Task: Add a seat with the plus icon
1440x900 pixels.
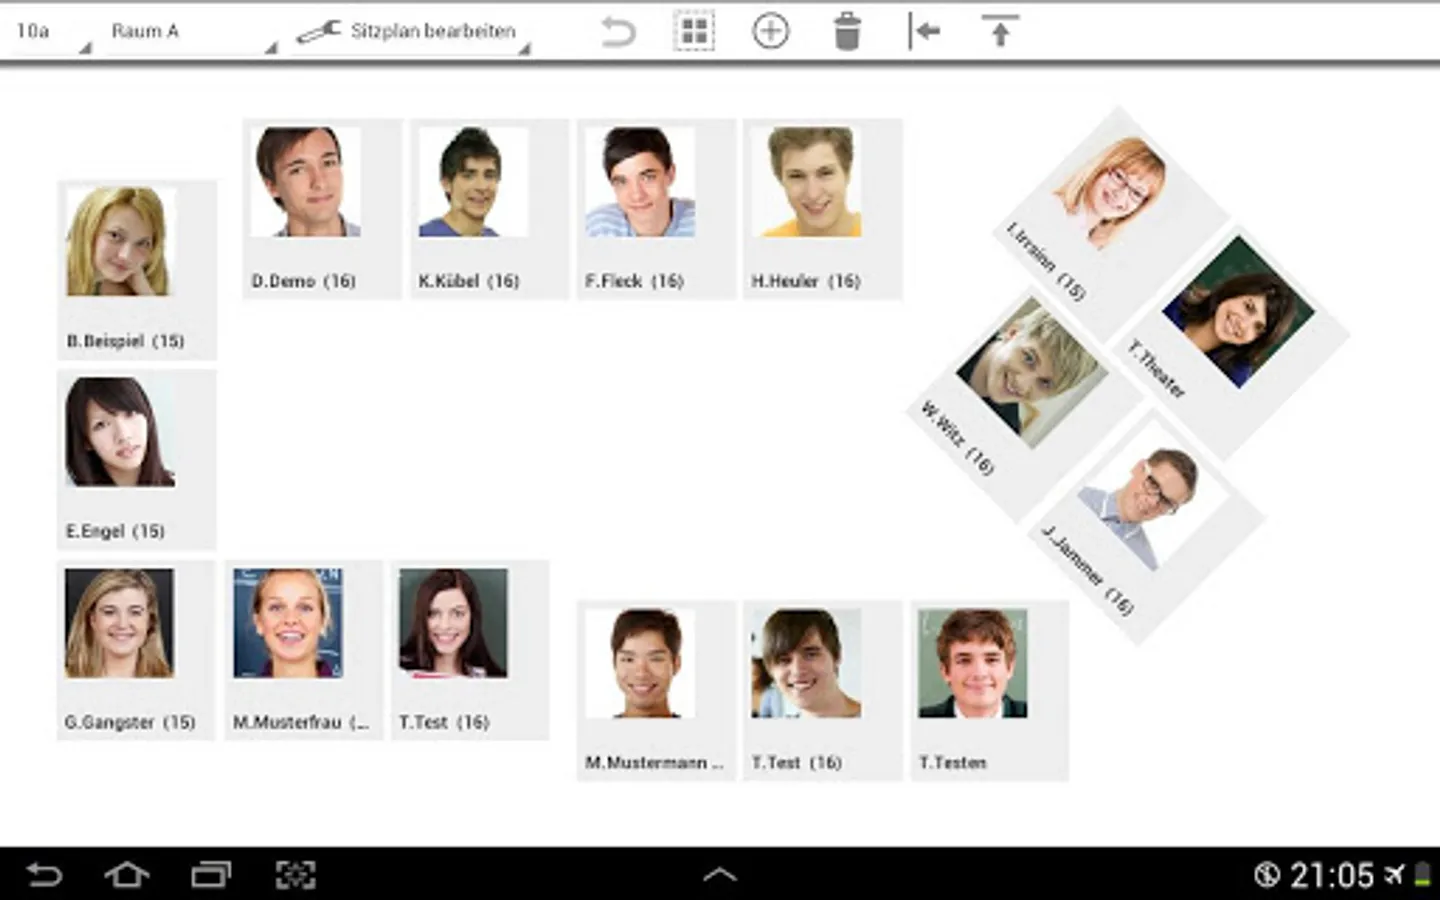Action: (770, 32)
